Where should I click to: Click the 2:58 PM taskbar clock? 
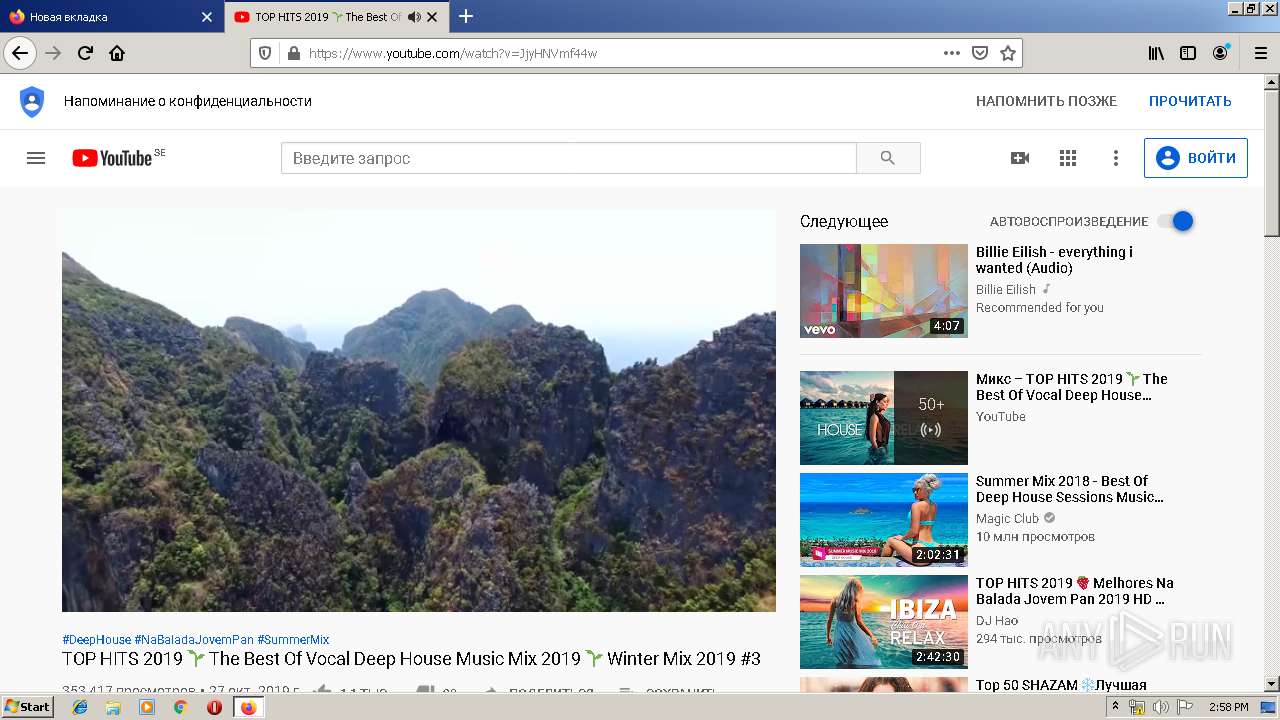pyautogui.click(x=1228, y=707)
